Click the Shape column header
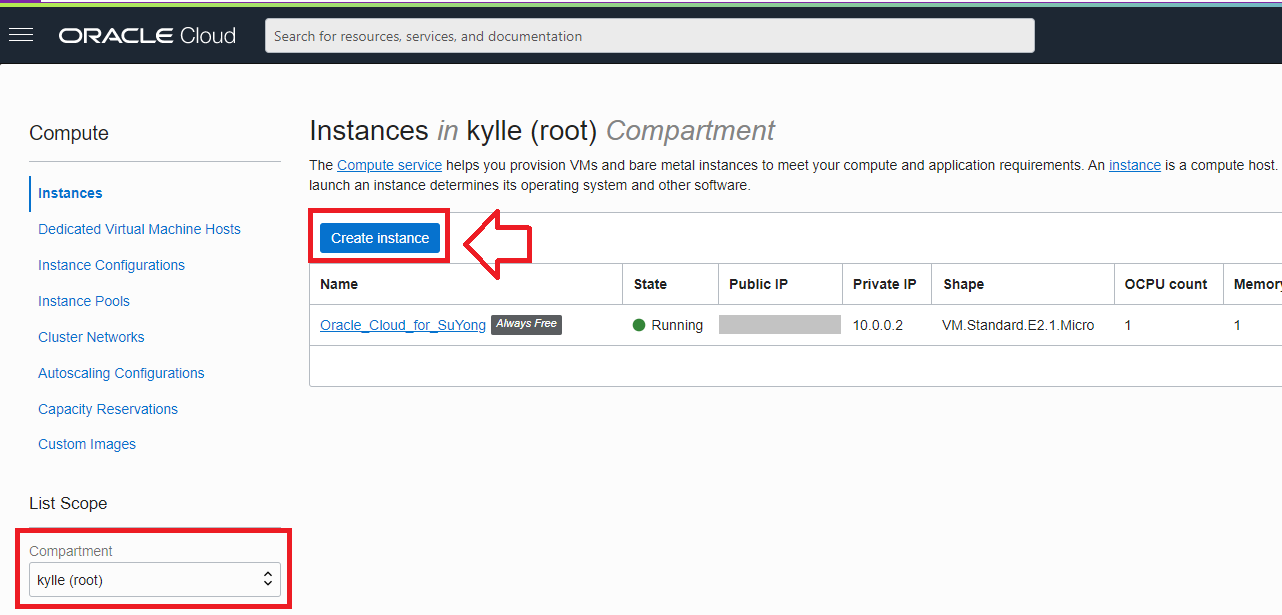Viewport: 1282px width, 615px height. point(963,284)
